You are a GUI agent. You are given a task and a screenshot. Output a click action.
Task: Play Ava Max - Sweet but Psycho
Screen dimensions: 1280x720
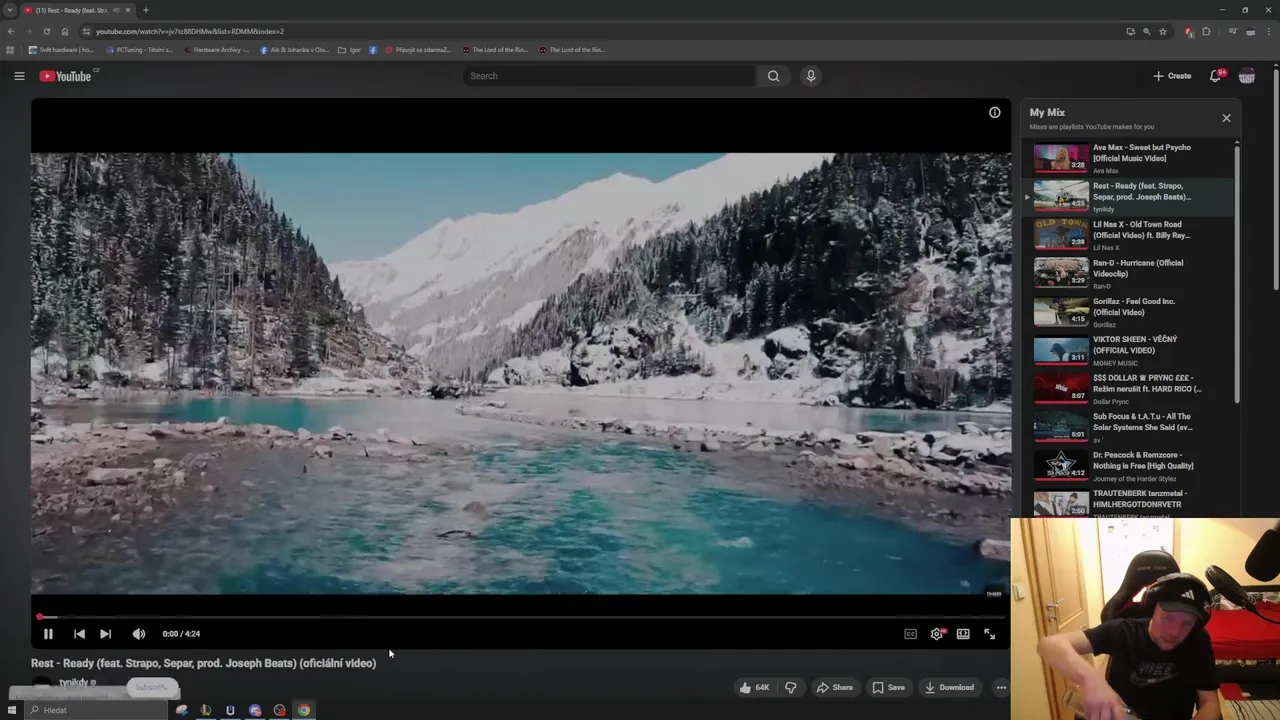[x=1128, y=158]
